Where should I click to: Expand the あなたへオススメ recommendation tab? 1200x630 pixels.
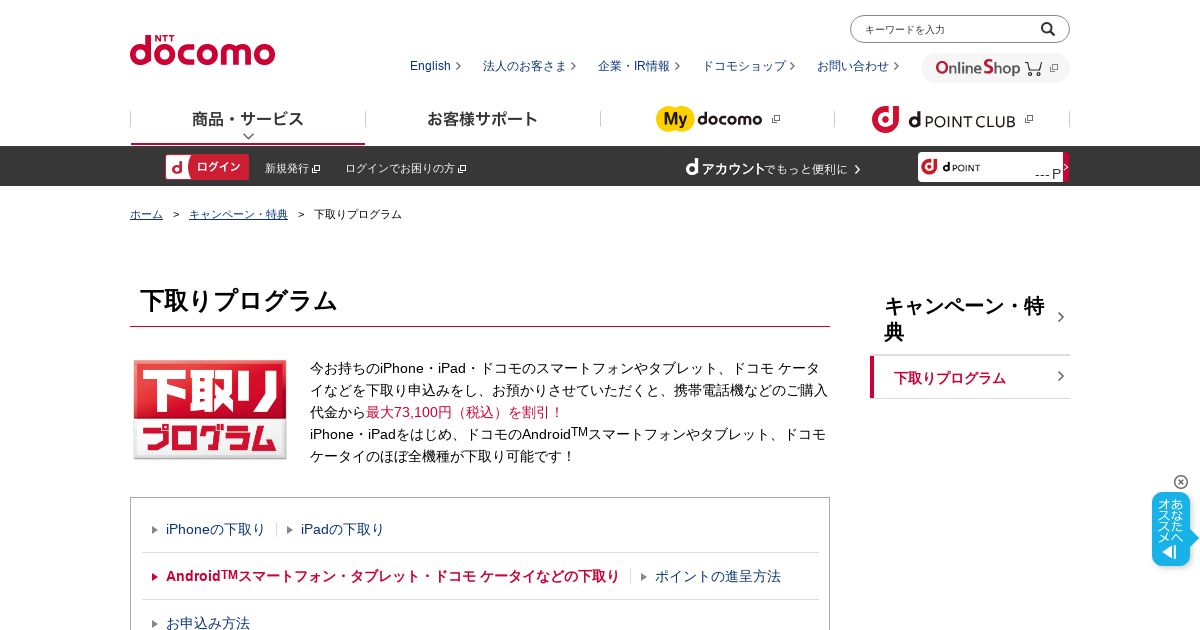[1173, 529]
